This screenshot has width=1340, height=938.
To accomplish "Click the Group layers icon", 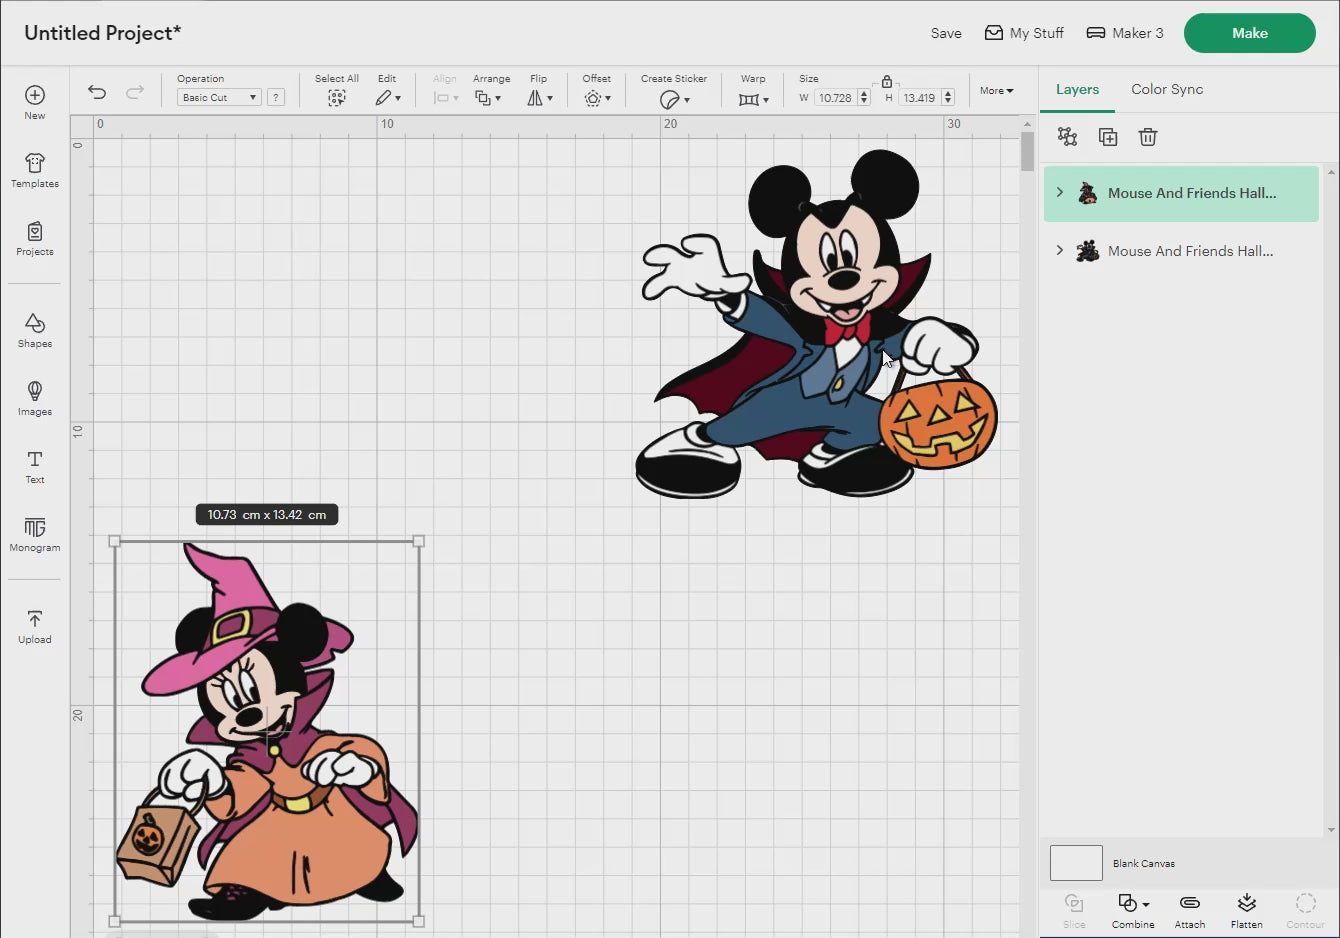I will [x=1068, y=137].
